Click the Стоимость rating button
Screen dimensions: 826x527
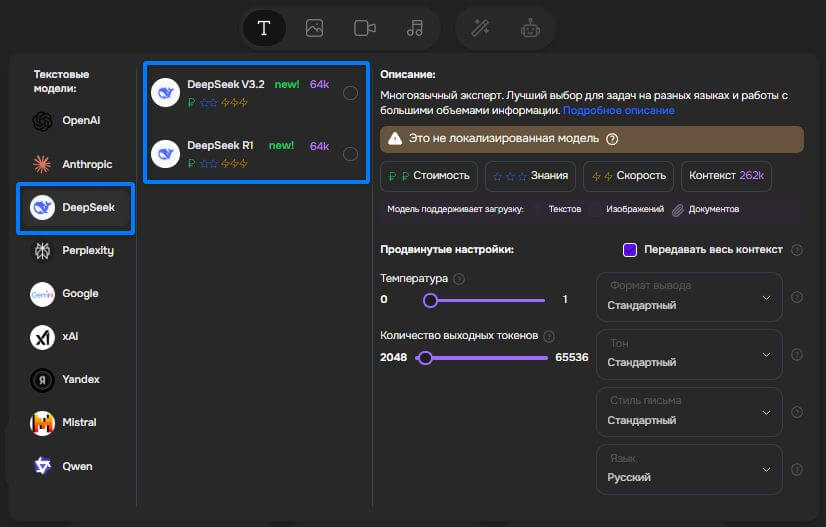(x=429, y=176)
